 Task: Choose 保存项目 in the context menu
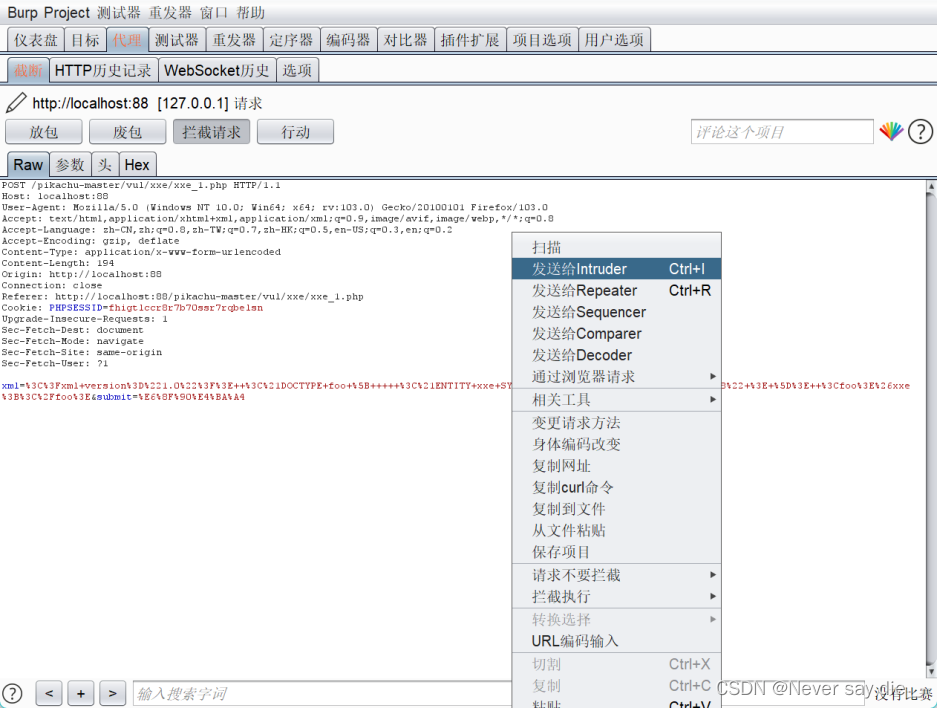617,552
